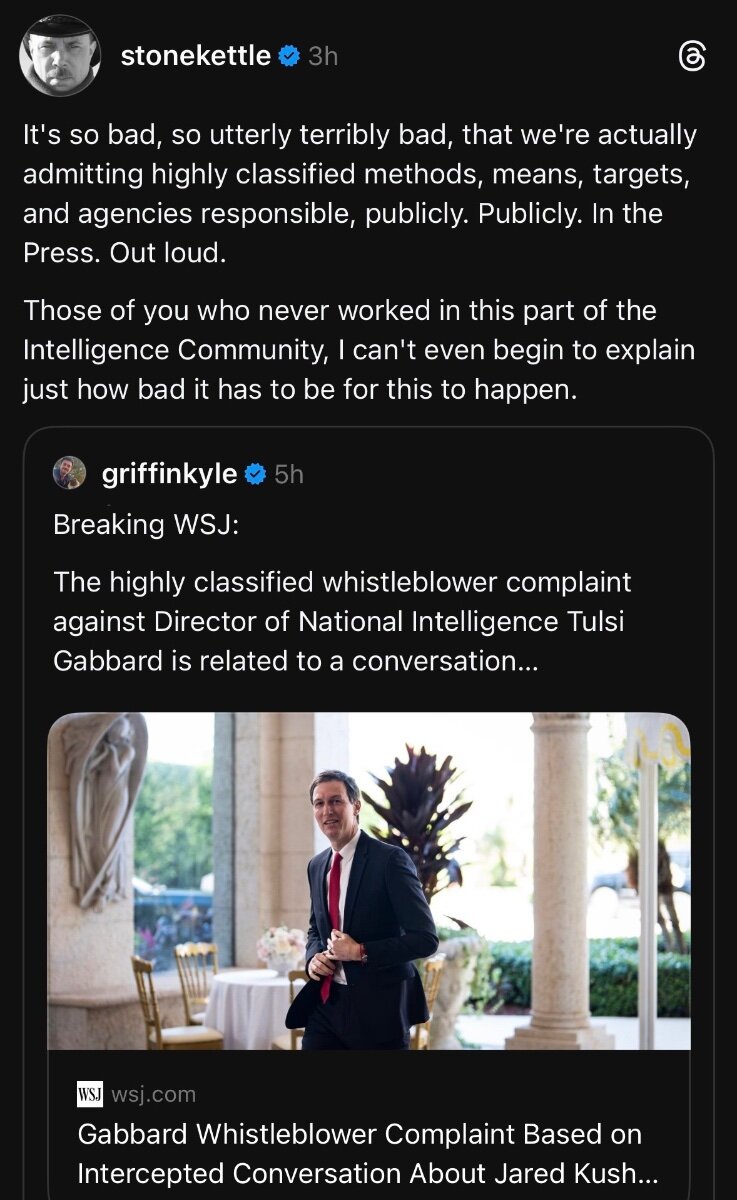
Task: Open stonekettle's profile picture
Action: point(60,56)
